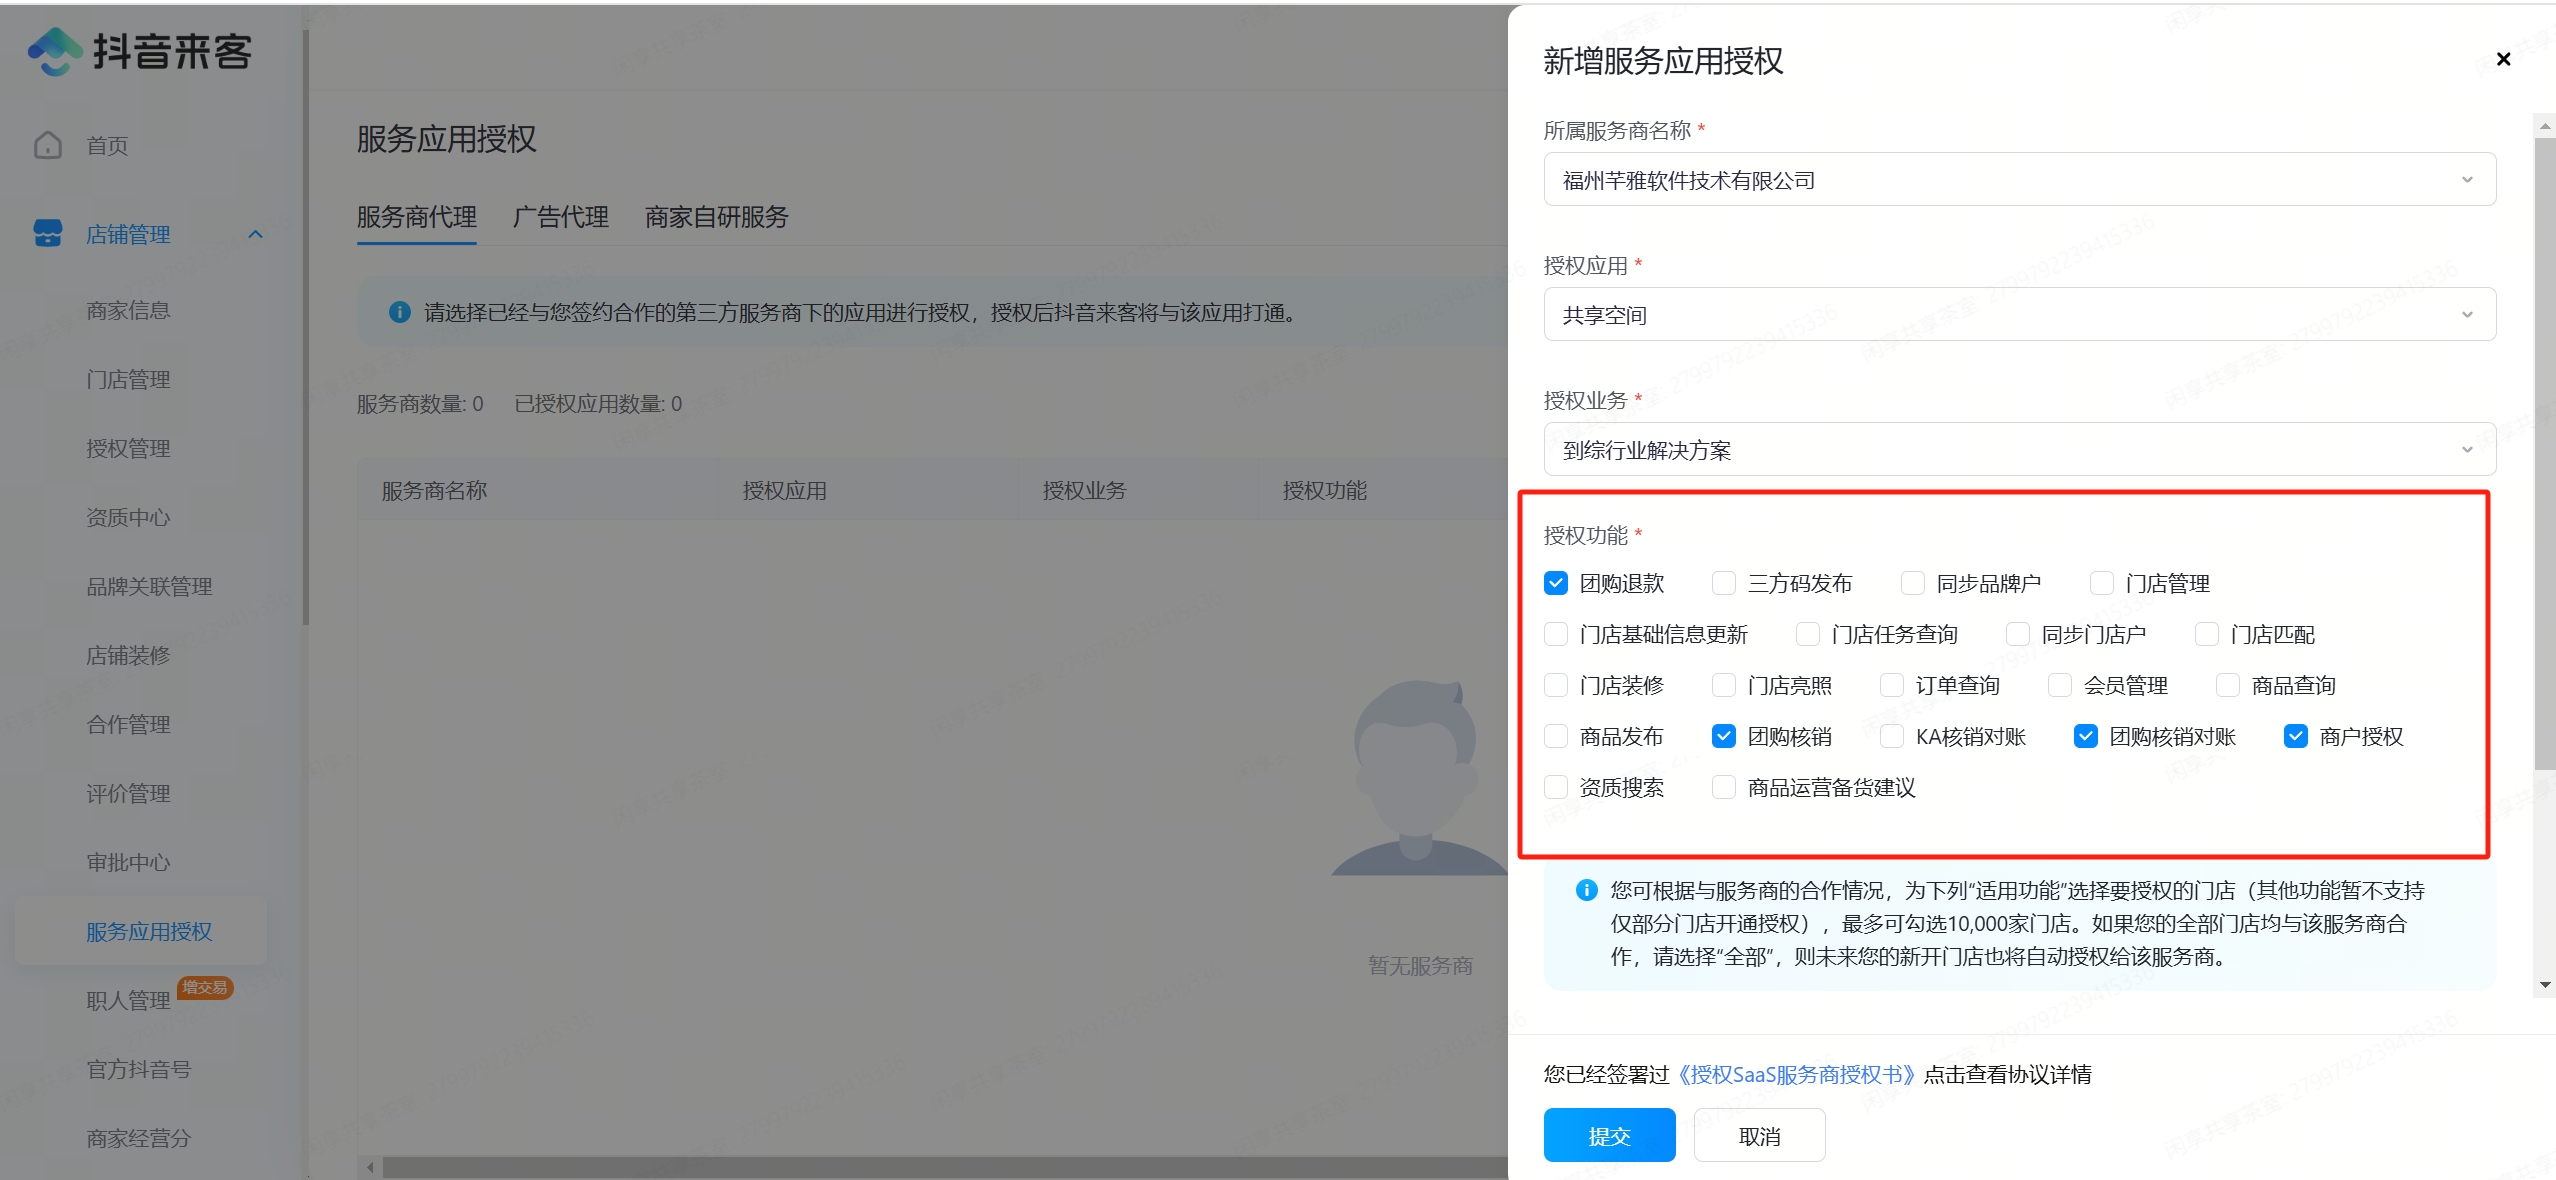The height and width of the screenshot is (1180, 2556).
Task: Switch to the 广告代理 tab
Action: [x=561, y=217]
